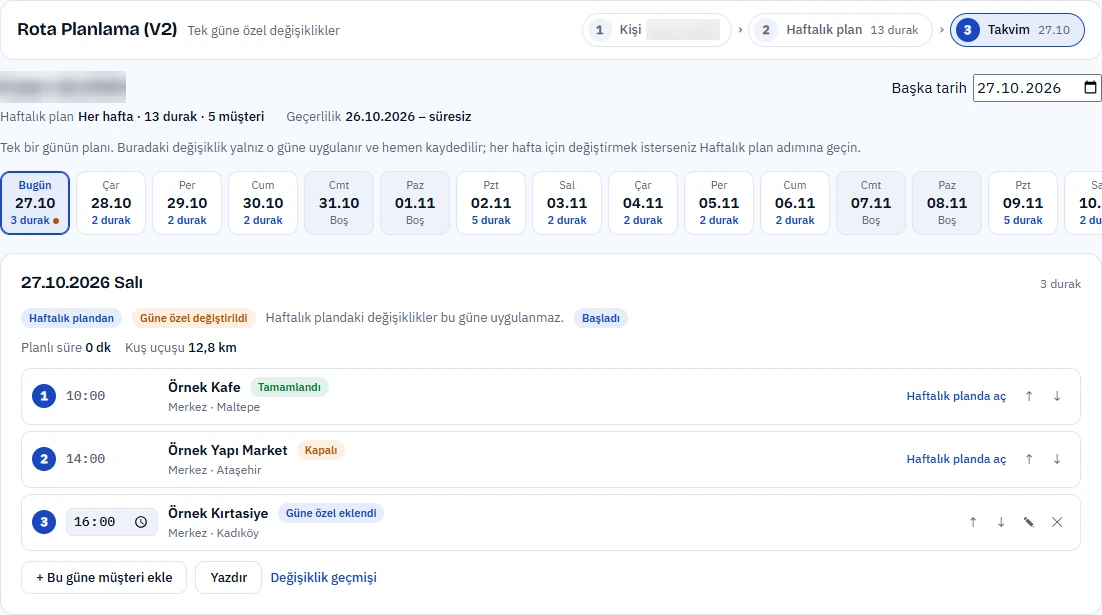Click the Güne özel değiştirildi badge
Screen dimensions: 1102x615
[x=193, y=318]
